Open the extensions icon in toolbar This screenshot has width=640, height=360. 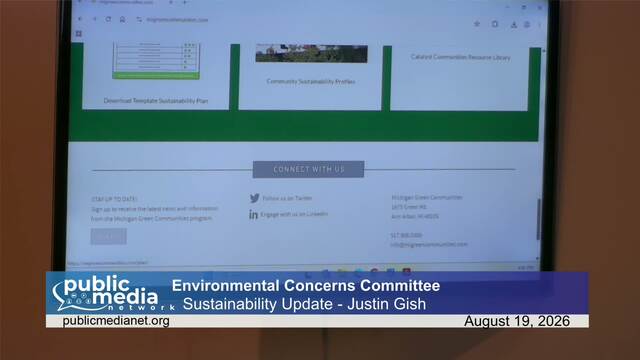[495, 24]
